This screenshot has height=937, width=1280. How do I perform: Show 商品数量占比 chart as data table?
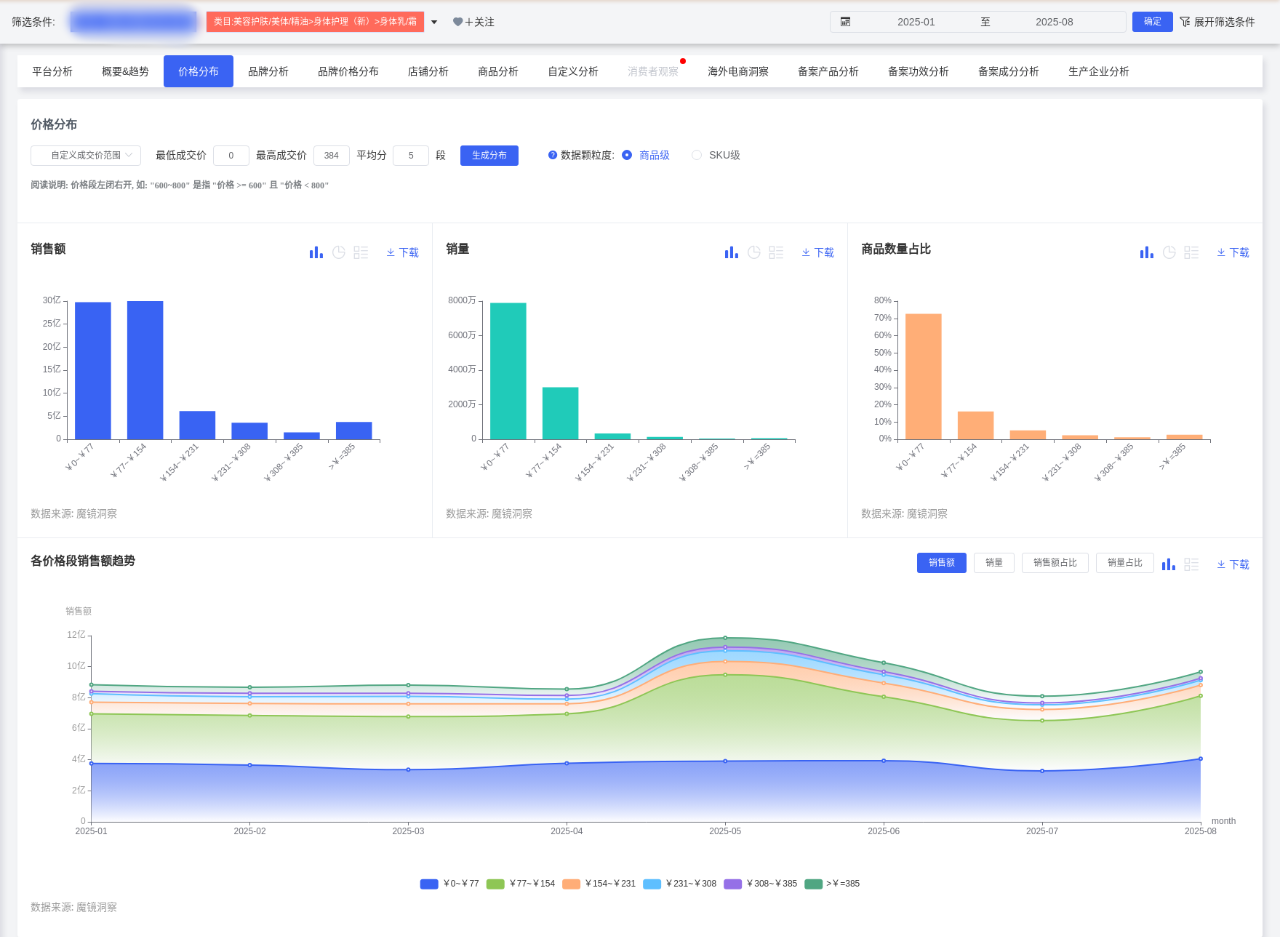tap(1191, 252)
